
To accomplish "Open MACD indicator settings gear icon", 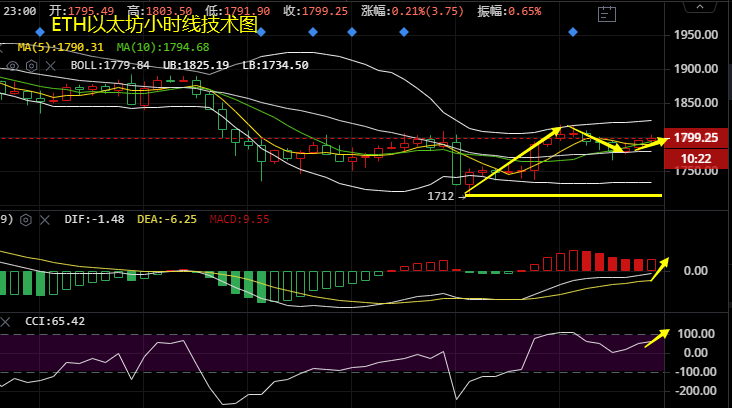I will pos(26,219).
